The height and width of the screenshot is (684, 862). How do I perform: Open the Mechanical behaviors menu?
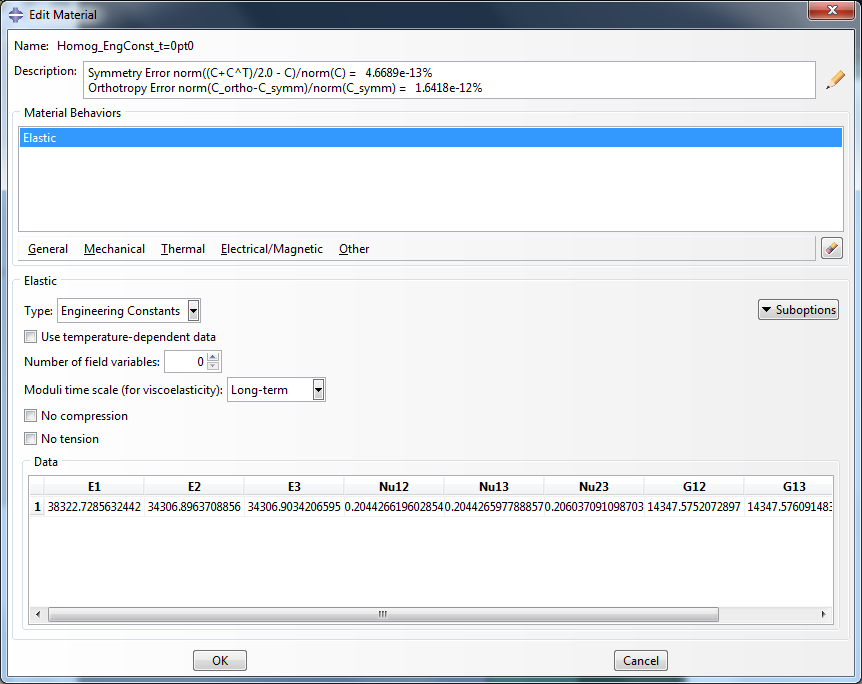tap(113, 249)
